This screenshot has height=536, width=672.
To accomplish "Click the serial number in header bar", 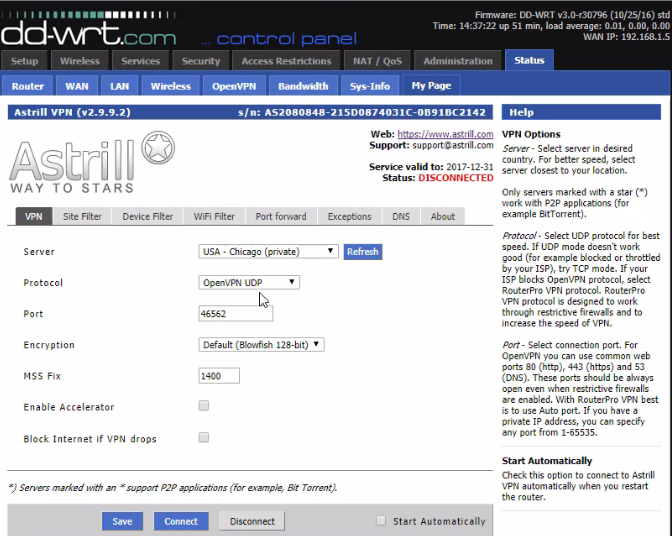I will coord(362,113).
